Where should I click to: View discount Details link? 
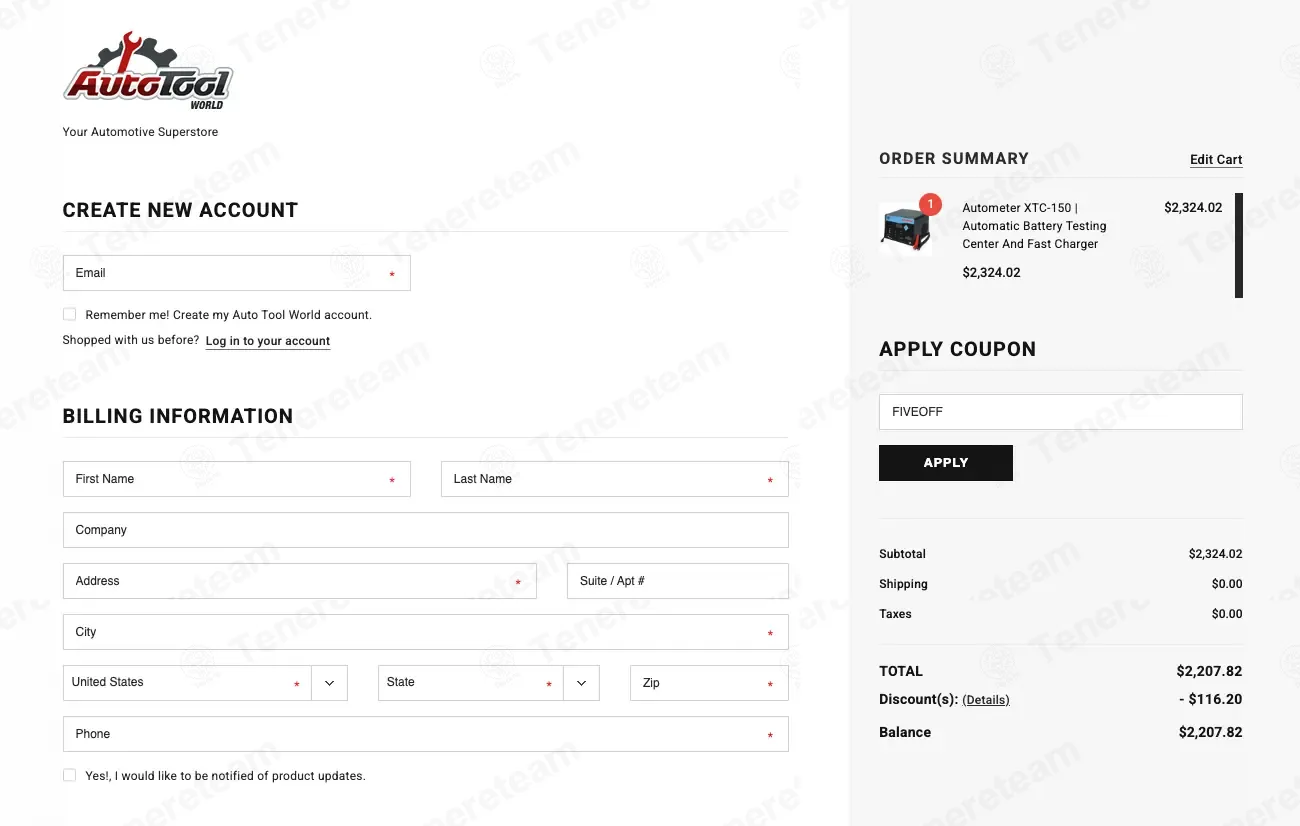[x=985, y=700]
